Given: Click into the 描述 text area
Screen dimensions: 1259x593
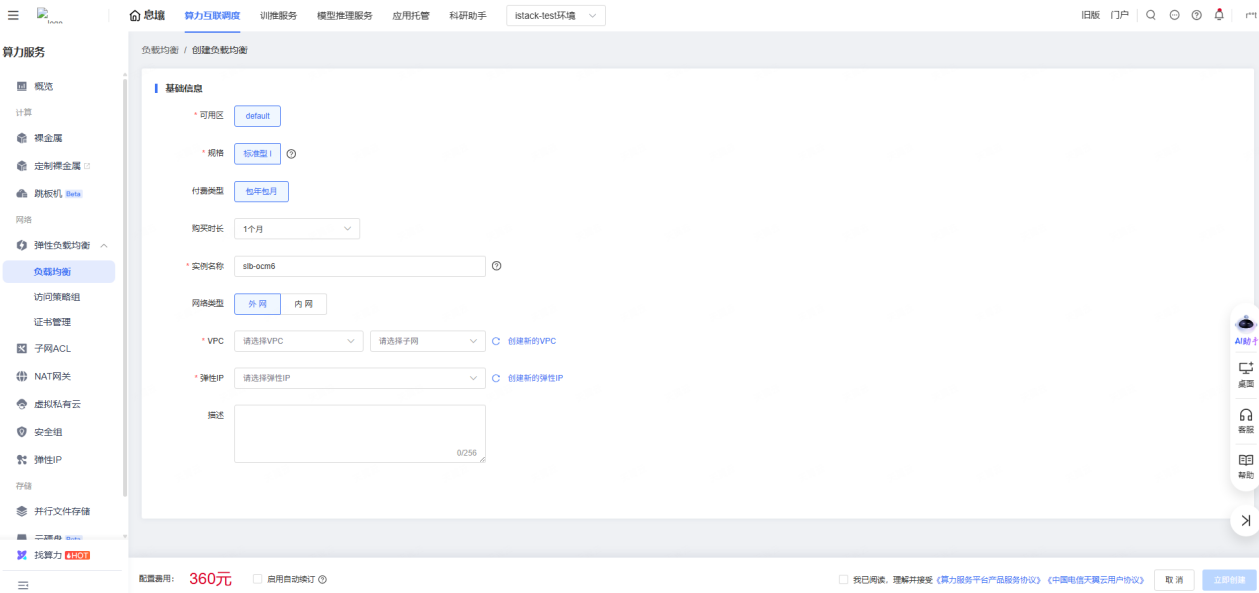Looking at the screenshot, I should pyautogui.click(x=359, y=433).
